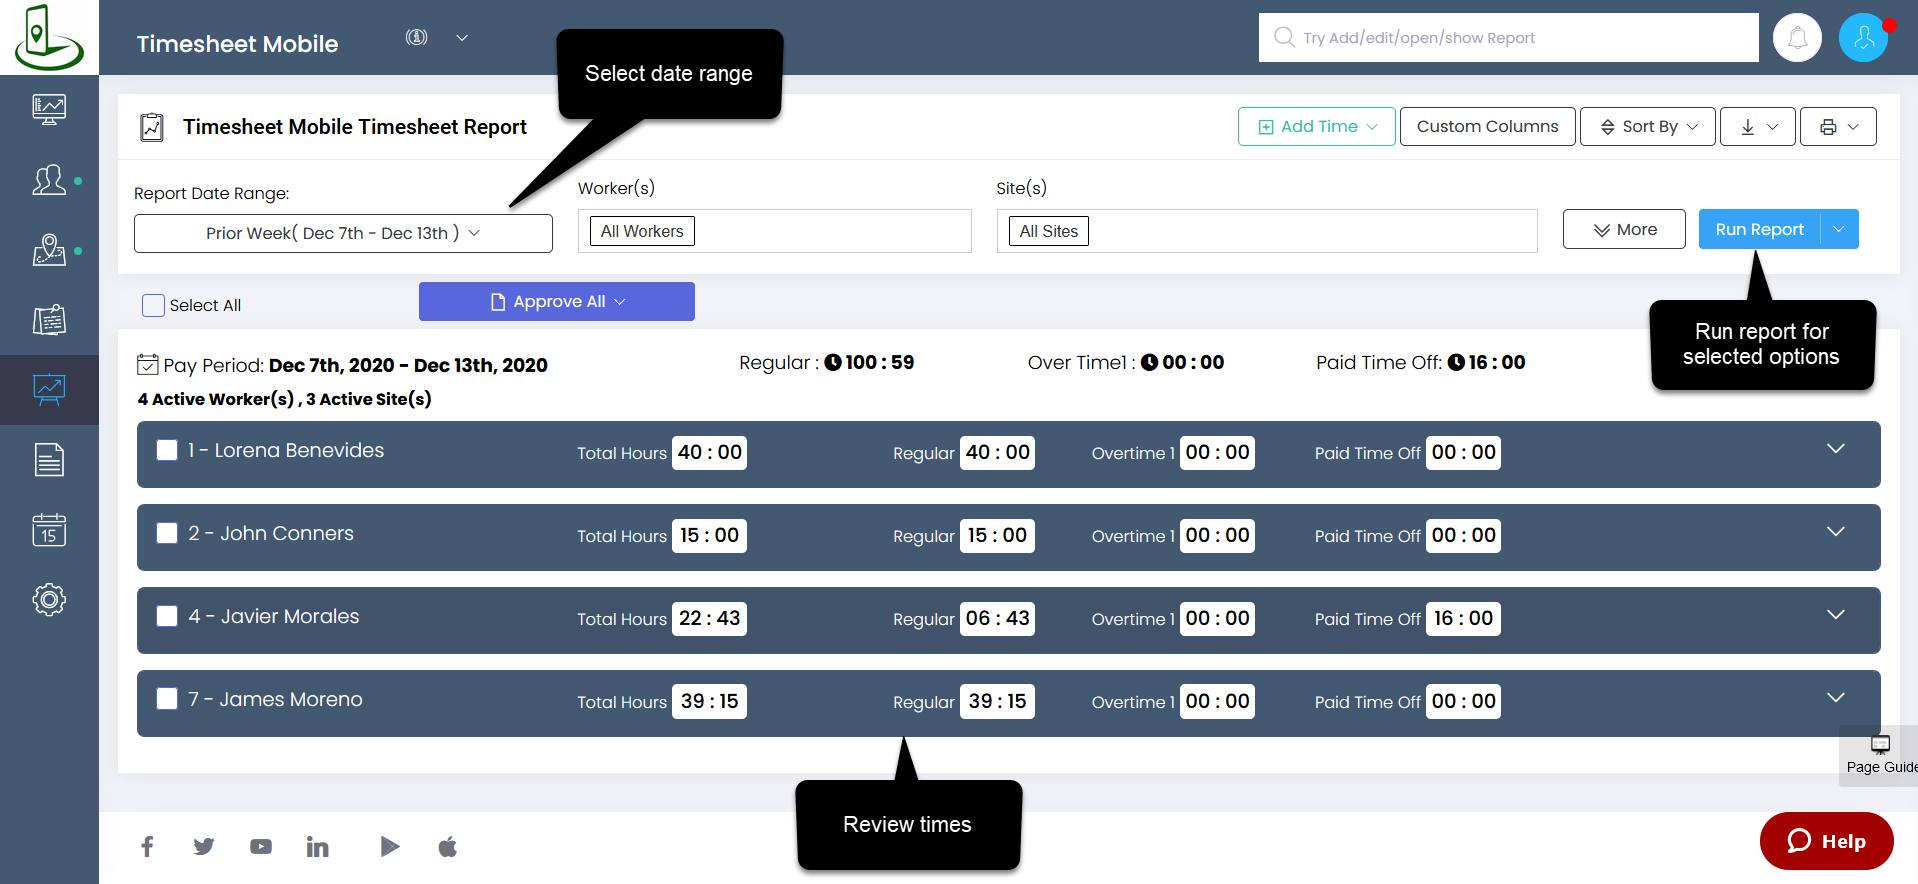Open the header dropdown chevron beside globe
The image size is (1918, 884).
point(462,38)
